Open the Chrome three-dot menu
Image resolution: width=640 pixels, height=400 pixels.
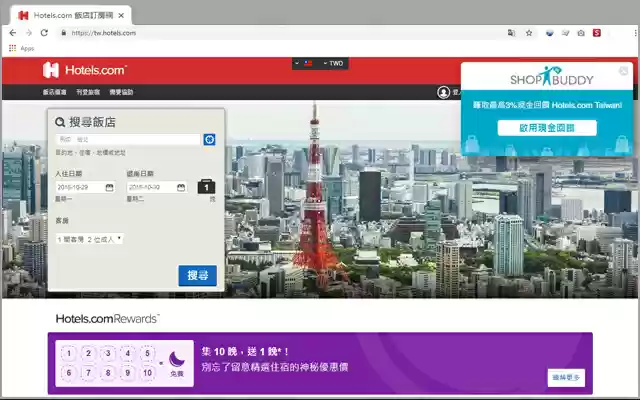636,33
